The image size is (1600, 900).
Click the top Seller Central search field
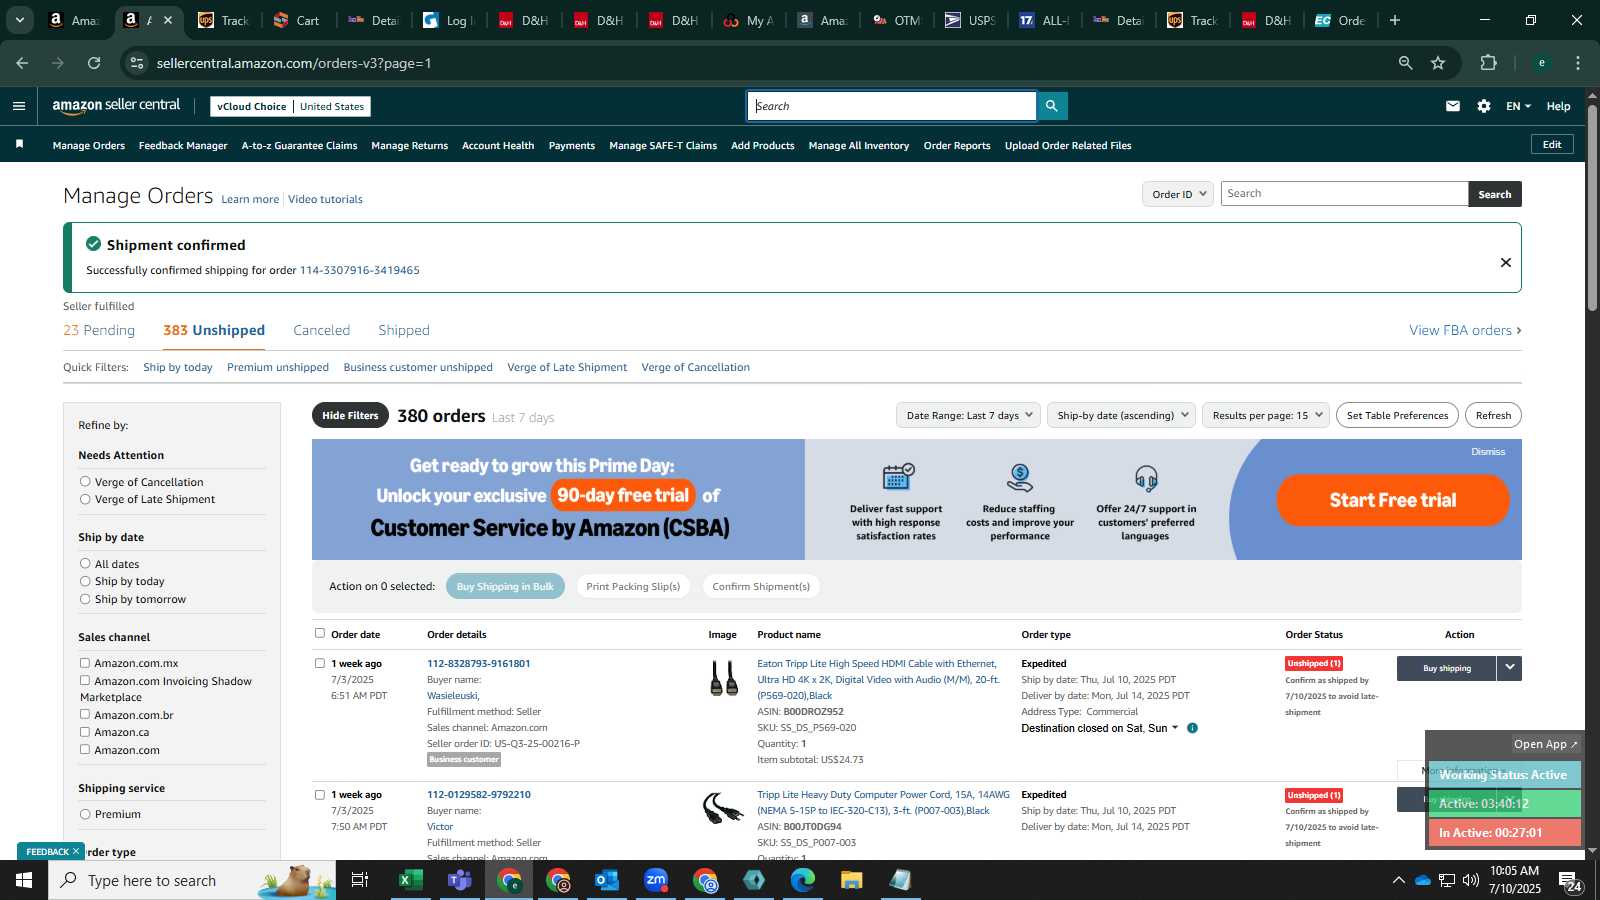pyautogui.click(x=892, y=106)
